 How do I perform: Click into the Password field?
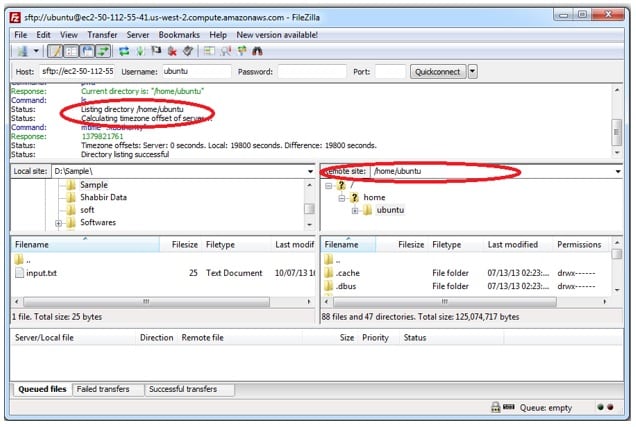[312, 71]
